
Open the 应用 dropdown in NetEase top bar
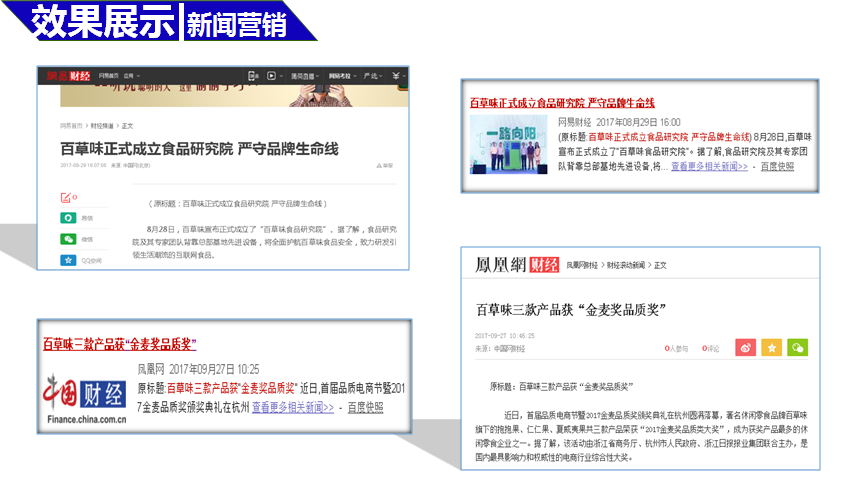pos(131,76)
